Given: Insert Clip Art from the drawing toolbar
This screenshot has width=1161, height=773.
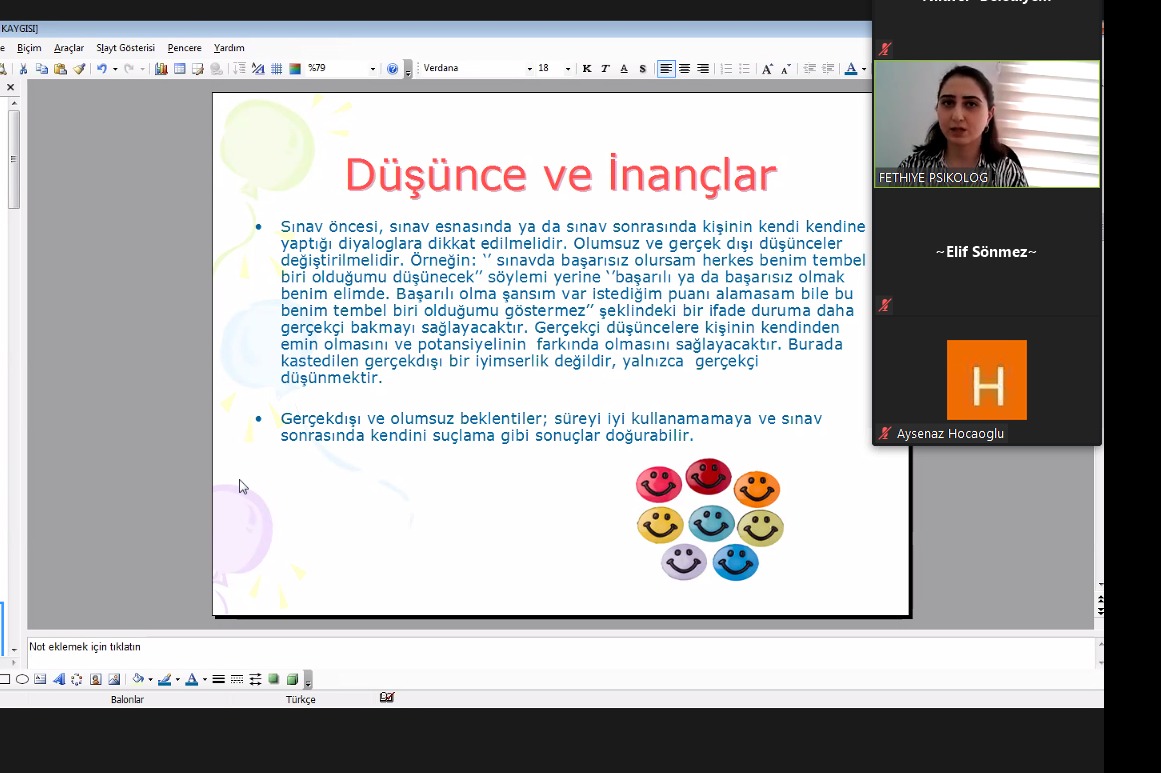Looking at the screenshot, I should tap(96, 679).
